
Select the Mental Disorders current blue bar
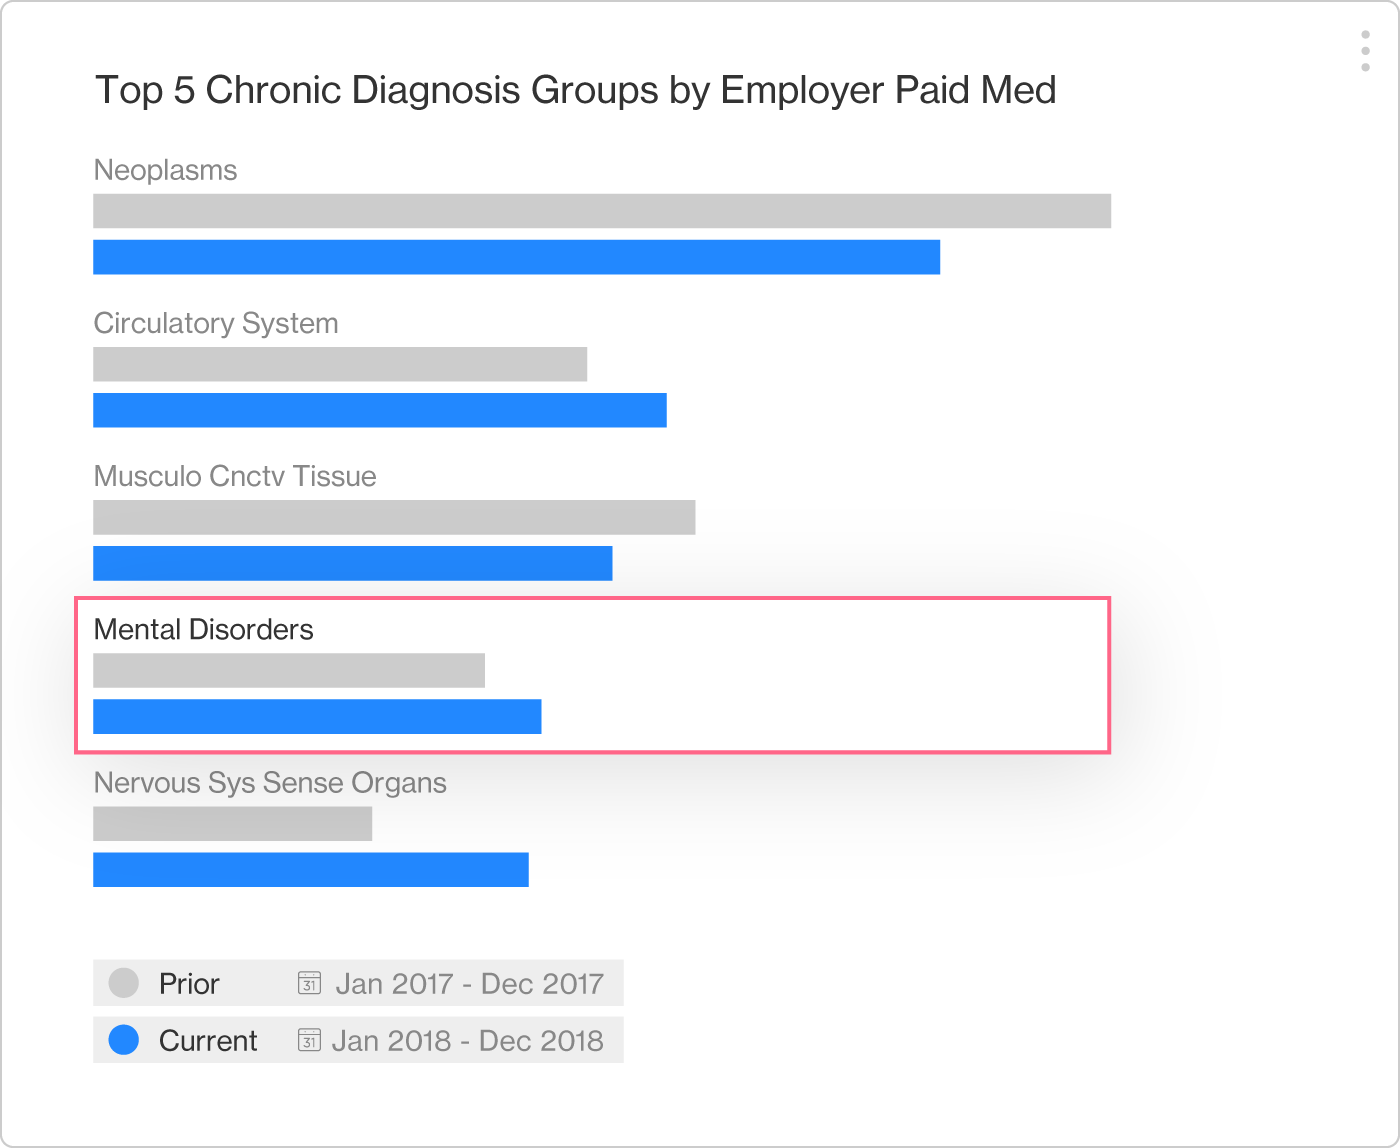point(317,716)
